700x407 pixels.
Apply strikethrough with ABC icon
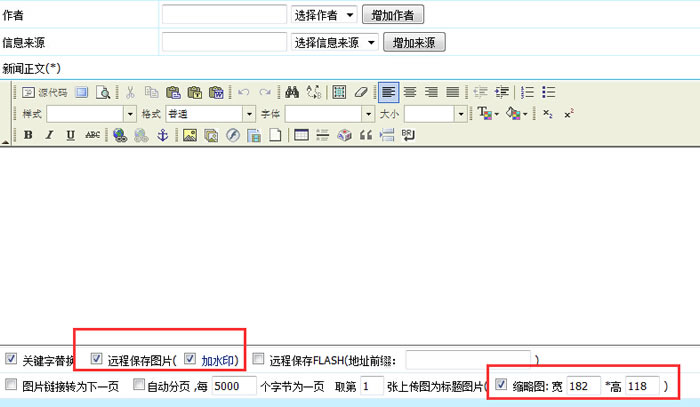coord(92,135)
